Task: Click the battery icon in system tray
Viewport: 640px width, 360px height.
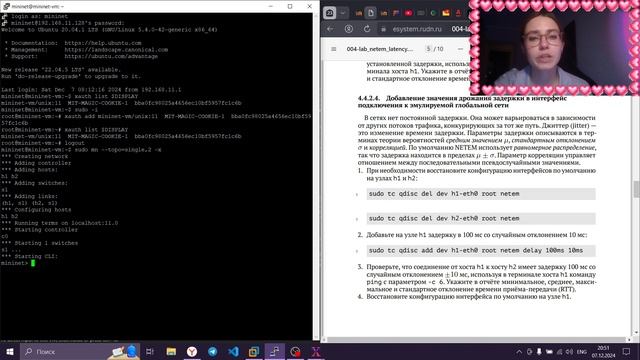Action: tap(549, 352)
